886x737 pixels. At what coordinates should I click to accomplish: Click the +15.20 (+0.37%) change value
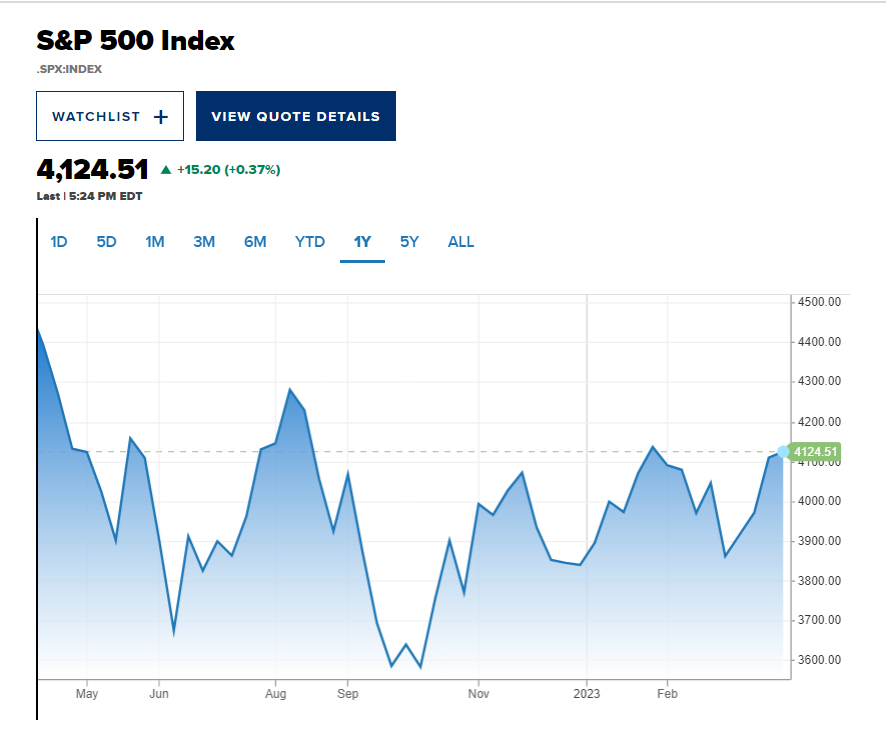click(x=228, y=170)
